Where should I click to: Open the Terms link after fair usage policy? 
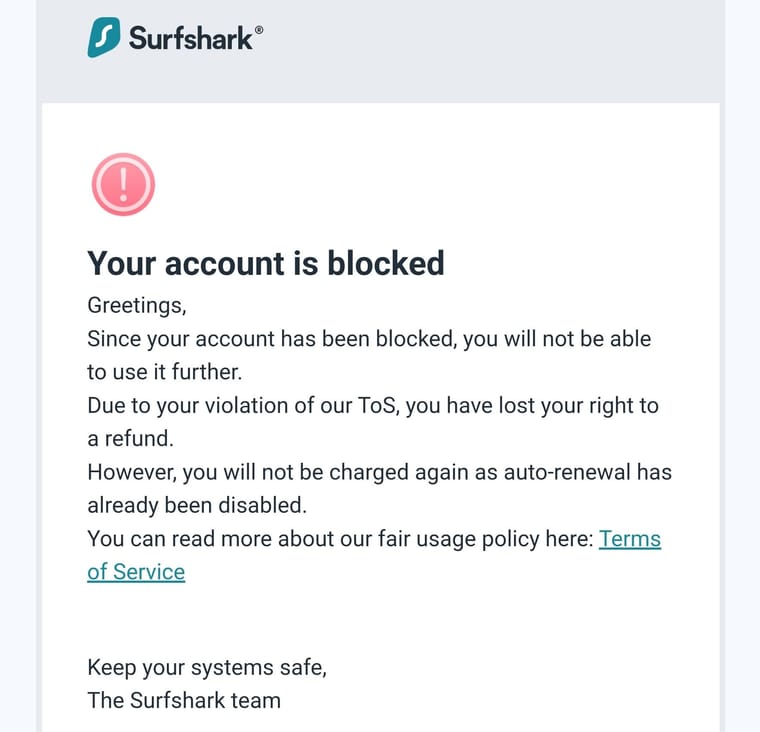(x=630, y=539)
